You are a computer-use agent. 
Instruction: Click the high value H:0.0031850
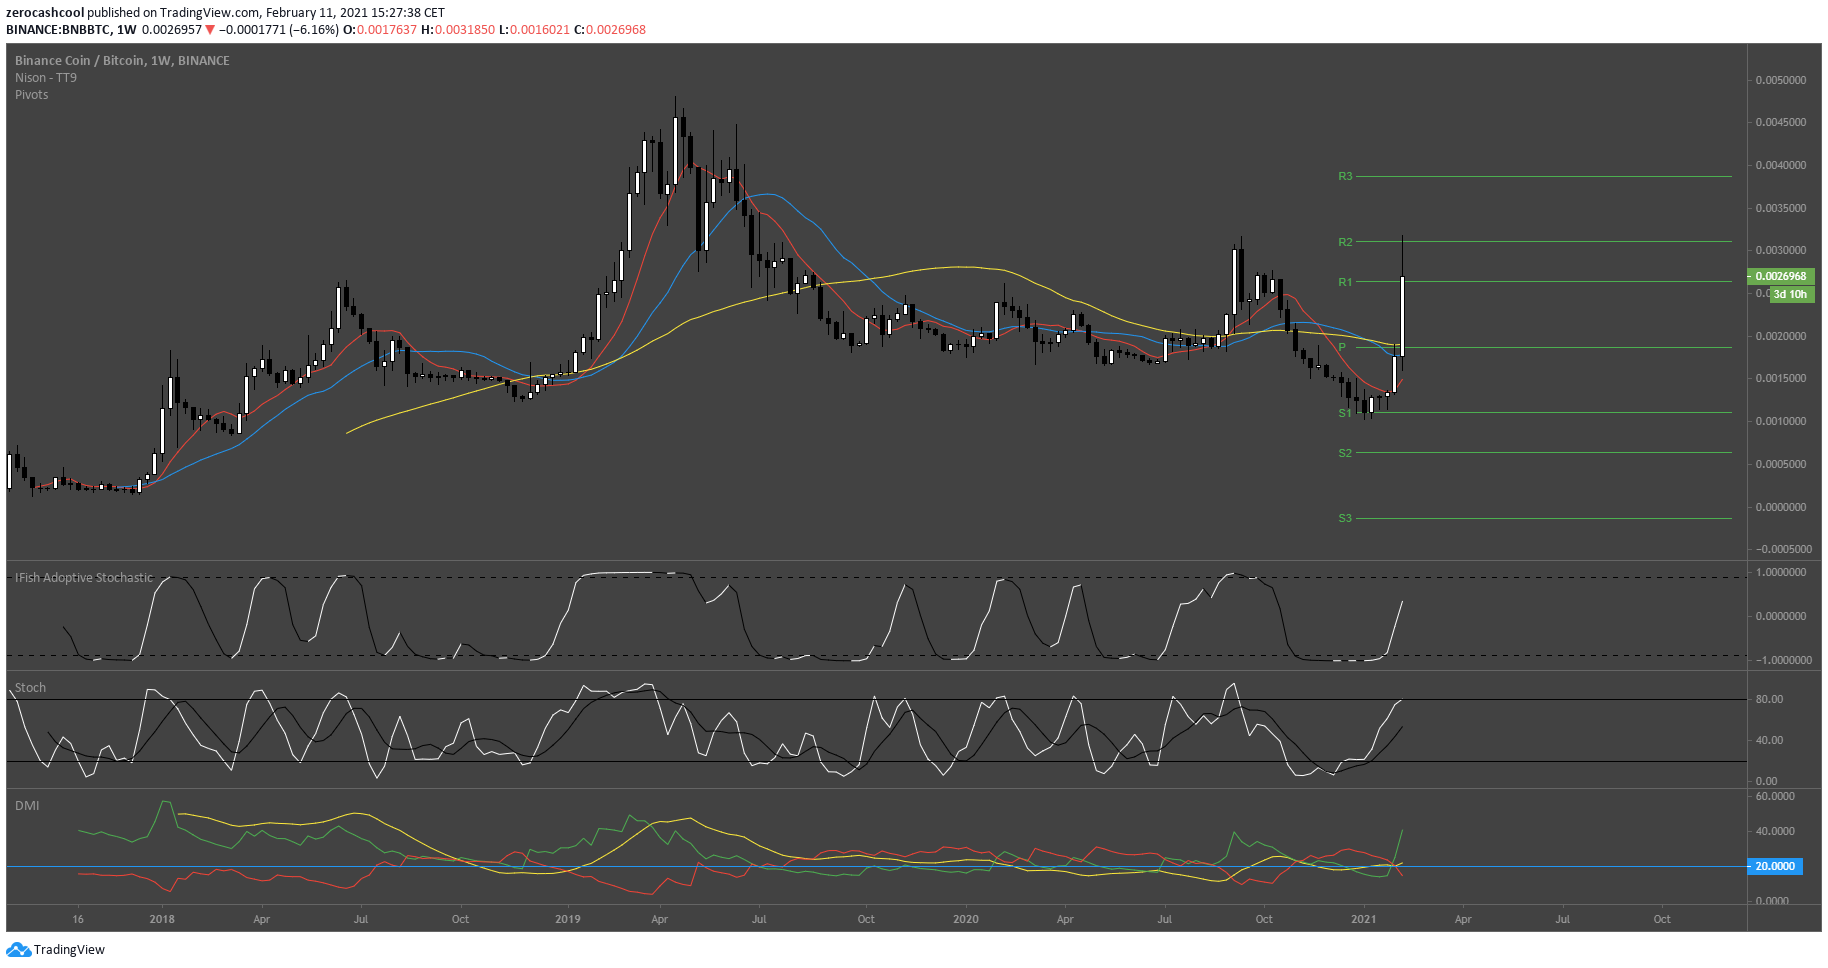pyautogui.click(x=458, y=30)
